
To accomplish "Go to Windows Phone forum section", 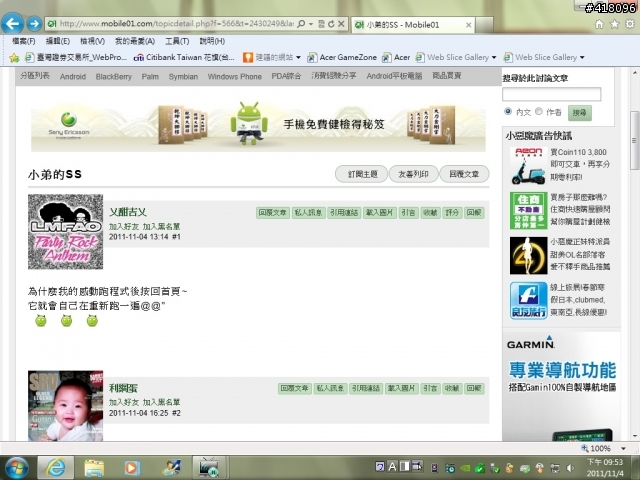I will tap(234, 76).
